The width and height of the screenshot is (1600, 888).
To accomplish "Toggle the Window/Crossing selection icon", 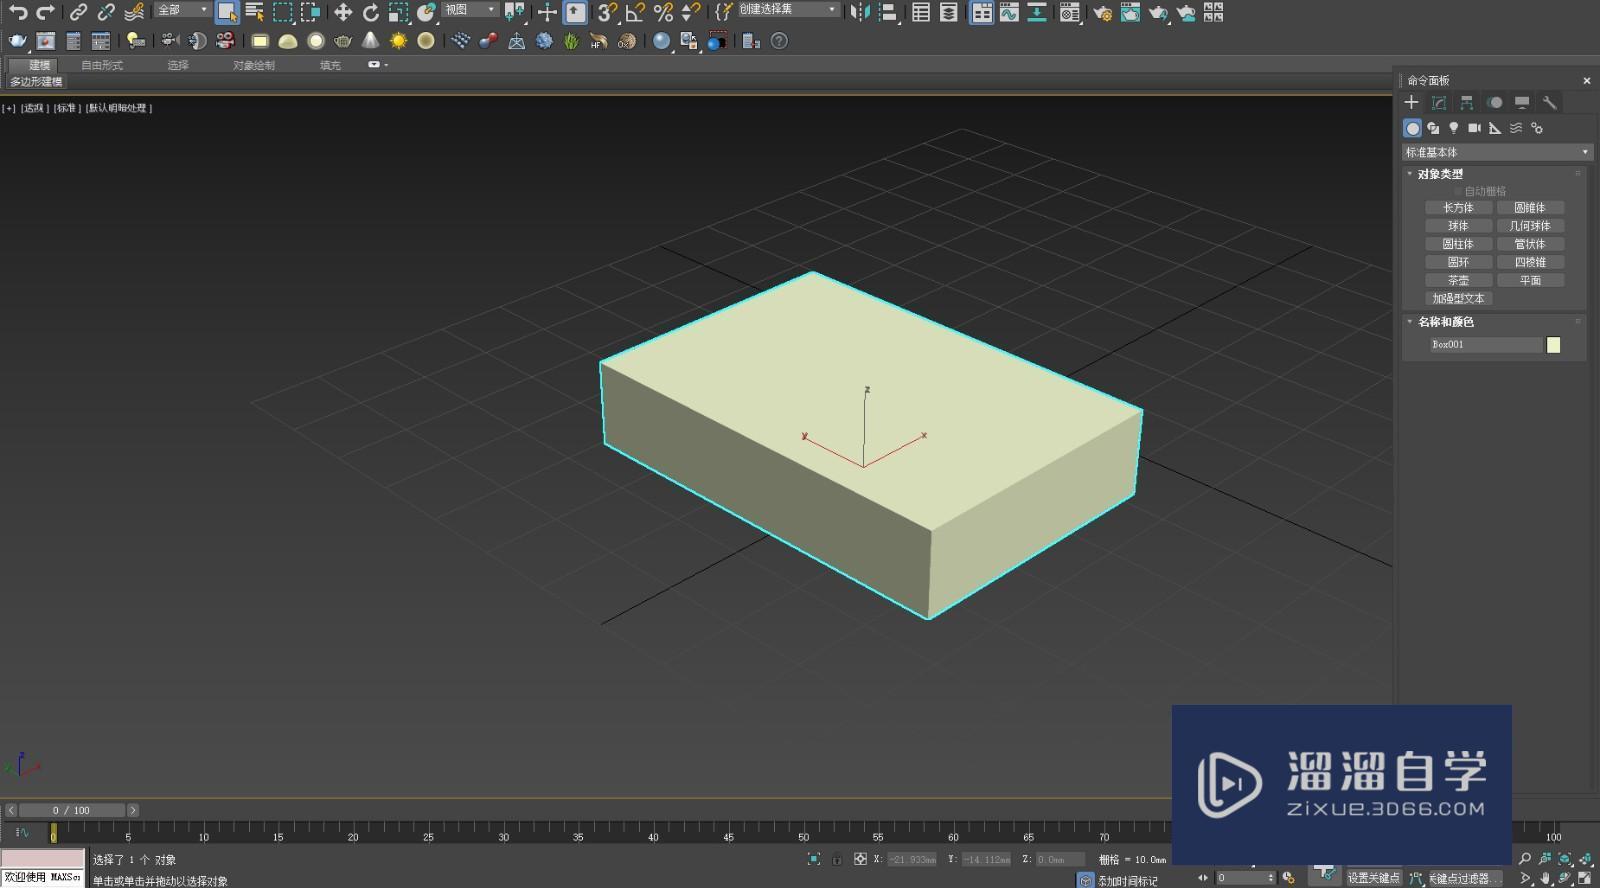I will pos(310,12).
